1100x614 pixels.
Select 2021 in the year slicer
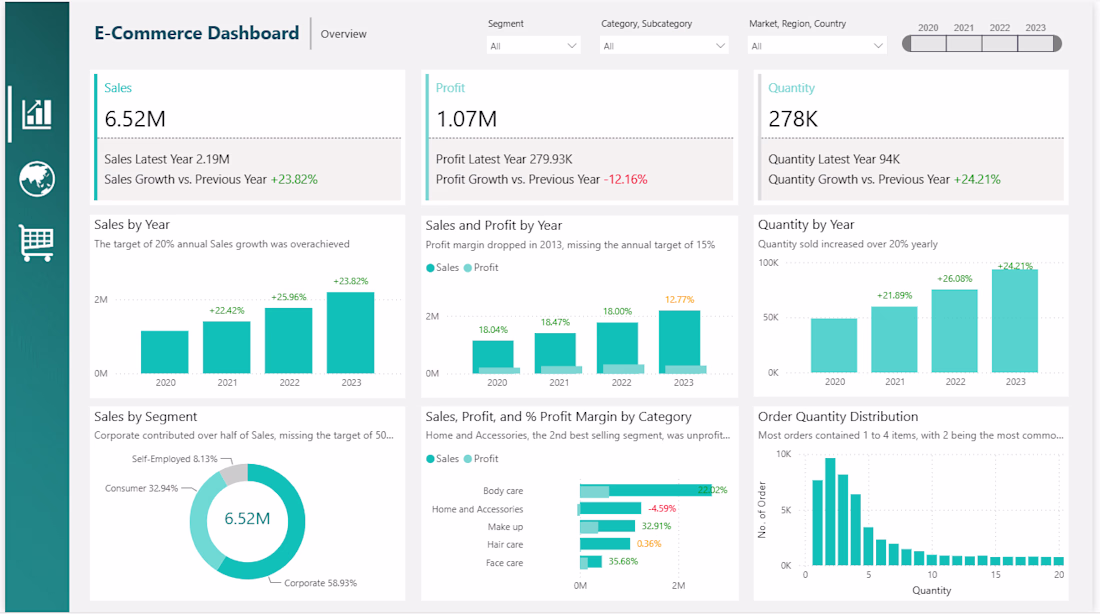coord(964,44)
